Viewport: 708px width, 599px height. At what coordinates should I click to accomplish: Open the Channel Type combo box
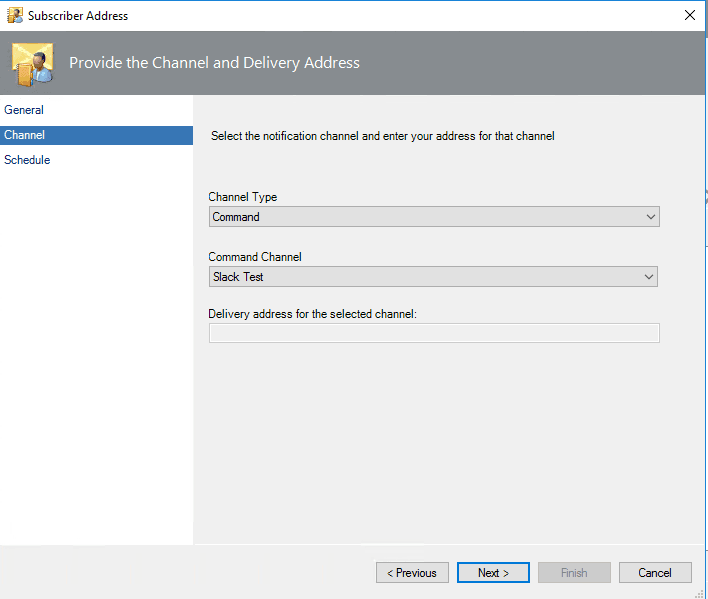pos(434,217)
